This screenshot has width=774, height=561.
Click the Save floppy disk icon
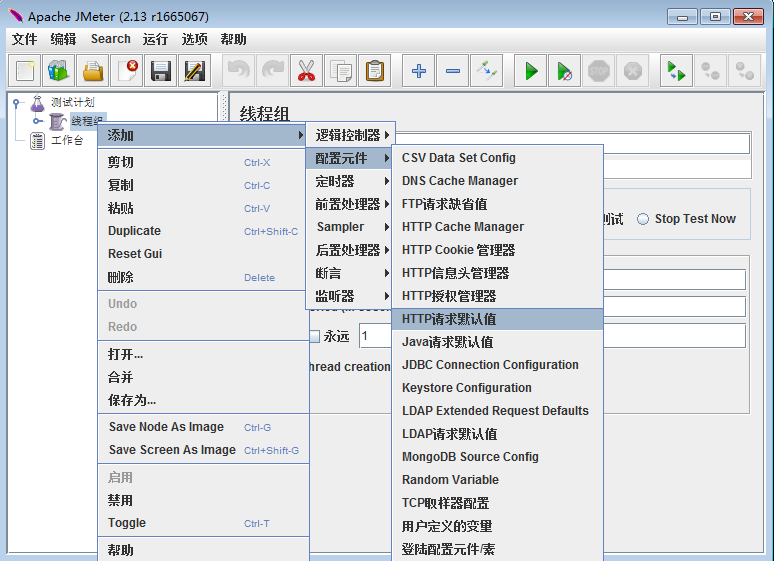tap(160, 71)
